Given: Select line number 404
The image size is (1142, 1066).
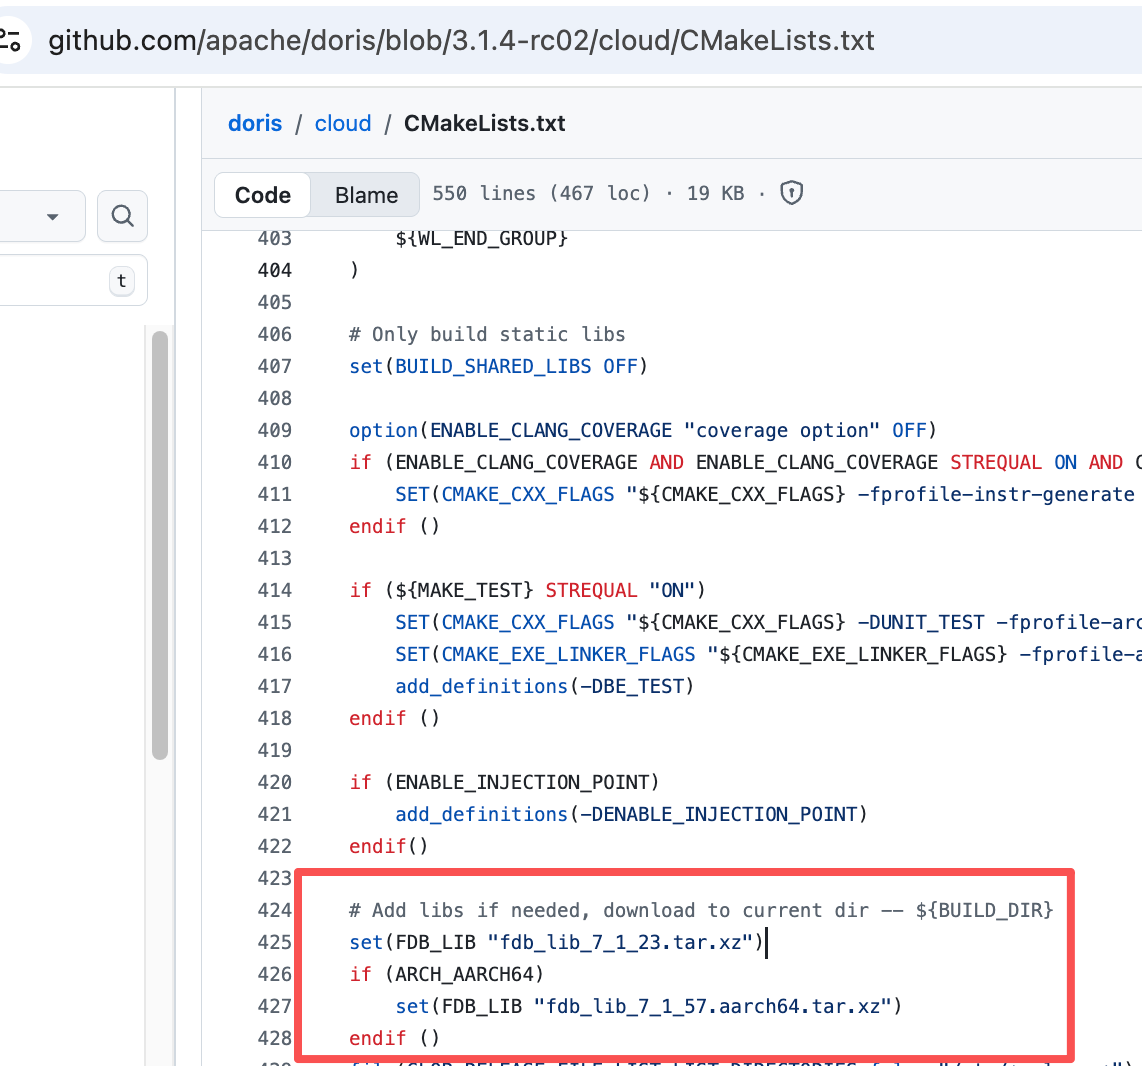Looking at the screenshot, I should (x=274, y=270).
